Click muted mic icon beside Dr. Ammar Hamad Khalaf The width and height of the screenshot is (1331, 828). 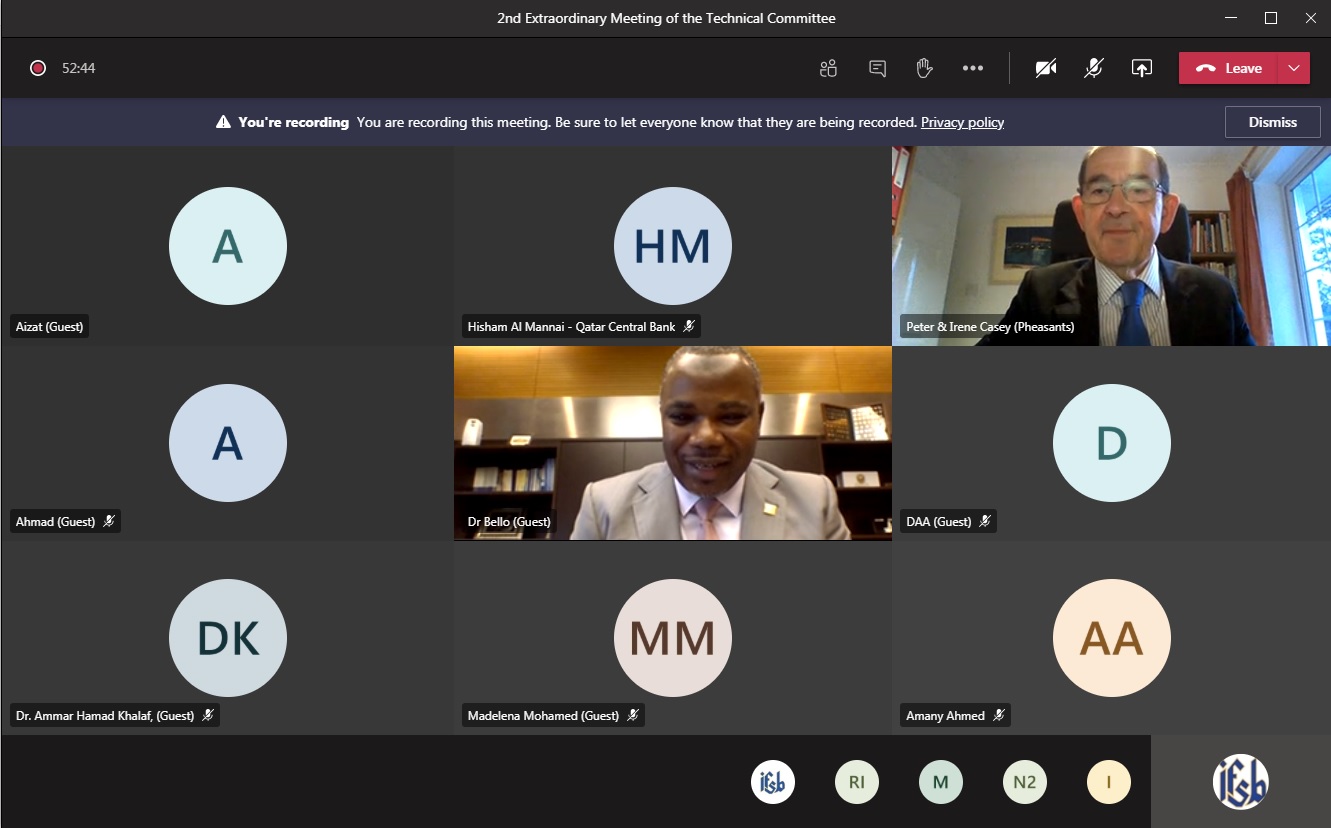(208, 715)
